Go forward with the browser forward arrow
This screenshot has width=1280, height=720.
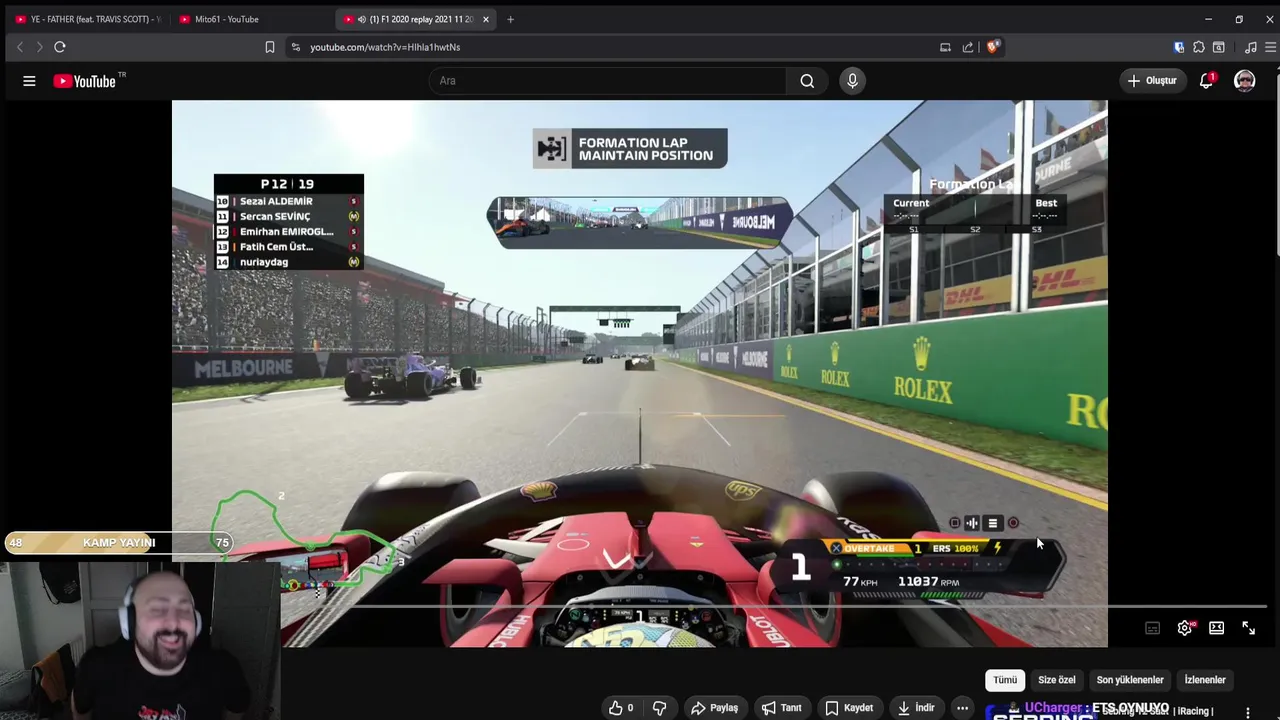tap(39, 47)
